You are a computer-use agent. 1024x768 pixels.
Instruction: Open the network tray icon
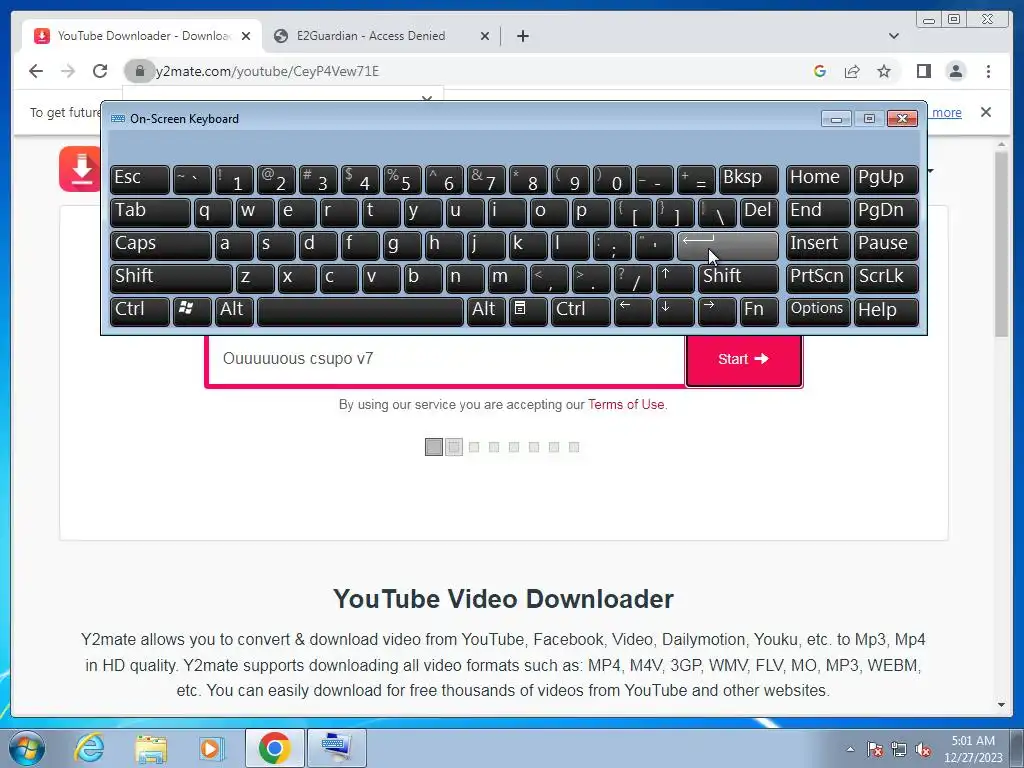[x=899, y=749]
